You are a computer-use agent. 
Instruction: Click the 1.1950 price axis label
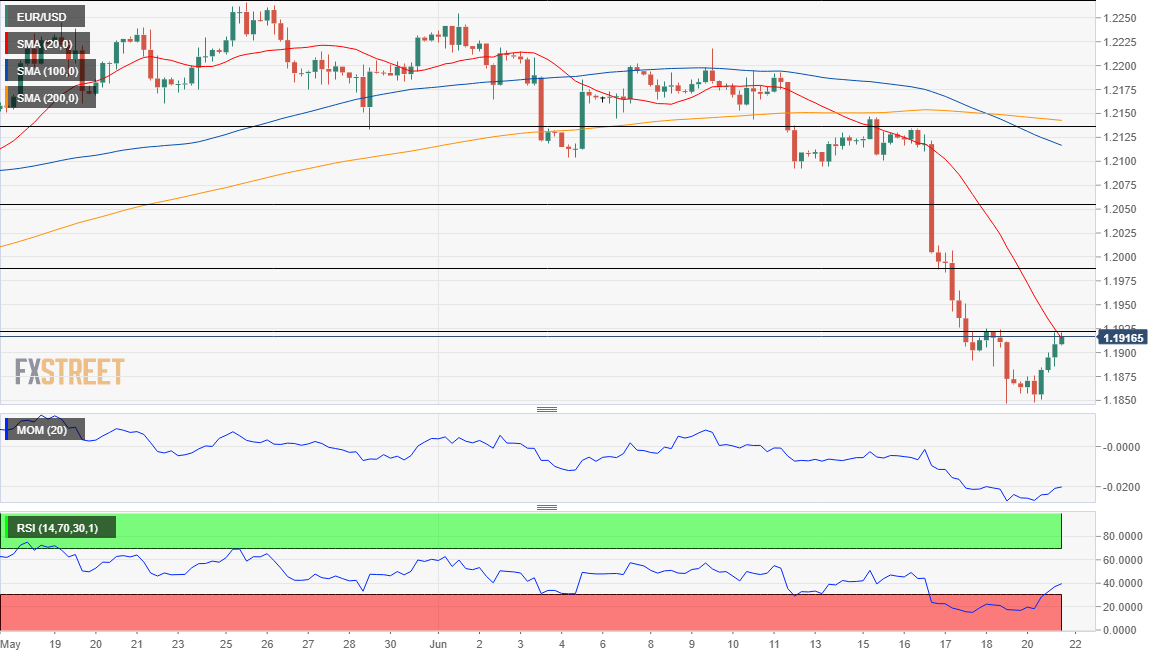coord(1119,305)
